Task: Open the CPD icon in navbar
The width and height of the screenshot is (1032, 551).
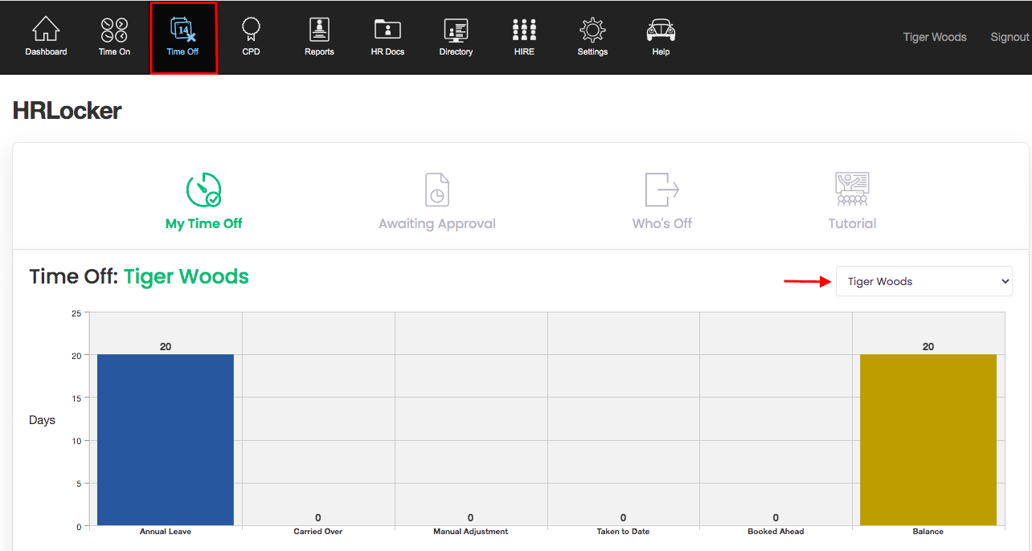Action: point(251,31)
